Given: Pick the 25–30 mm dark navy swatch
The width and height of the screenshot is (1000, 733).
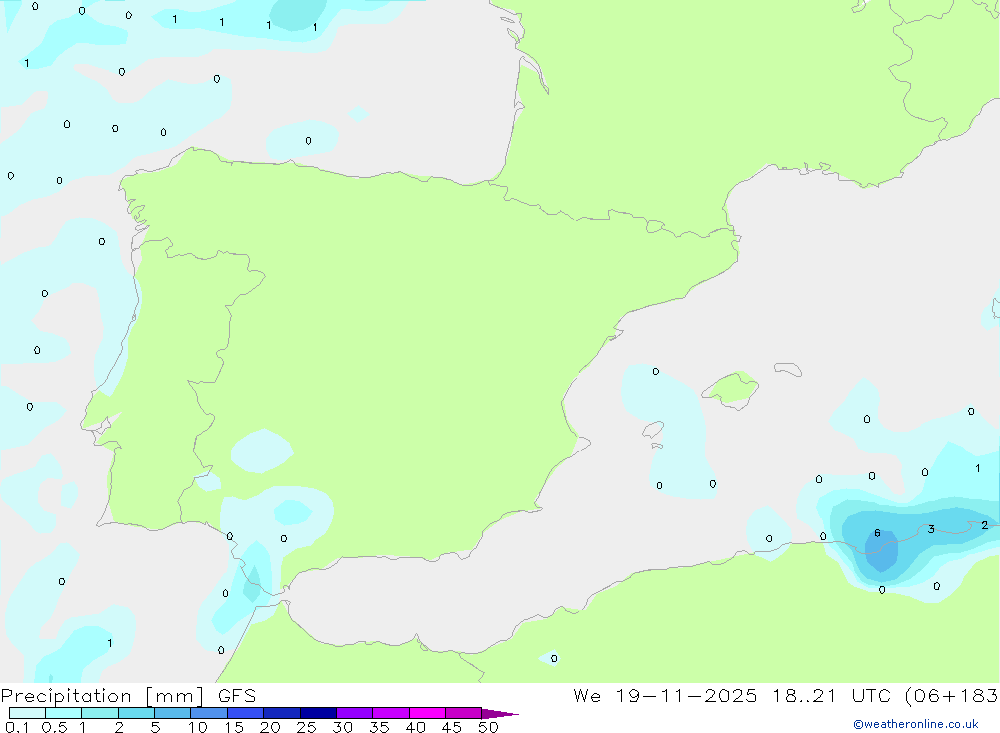Looking at the screenshot, I should click(x=318, y=713).
